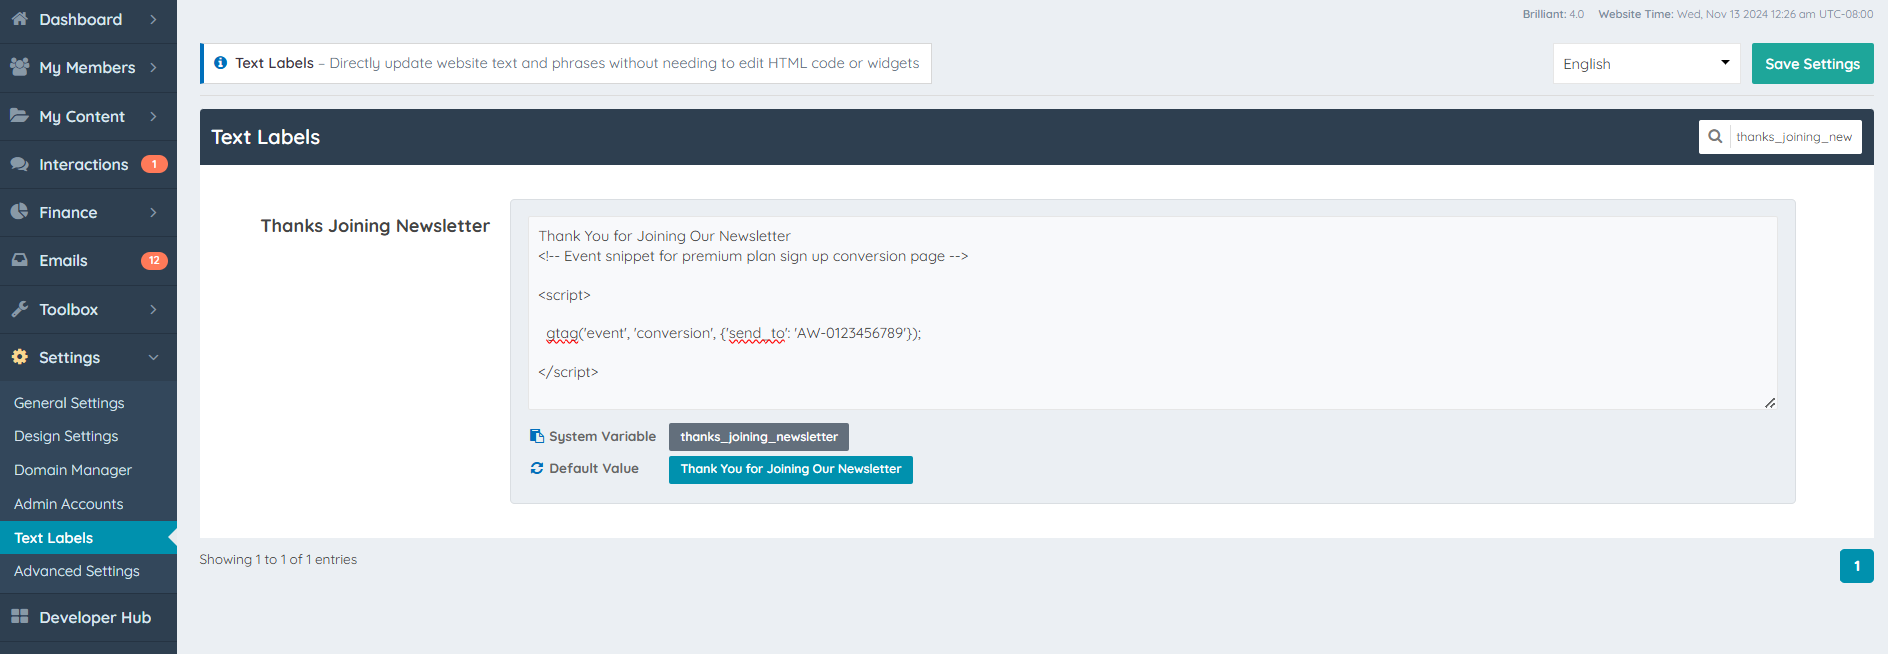Click the Save Settings button
1888x654 pixels.
(x=1812, y=63)
